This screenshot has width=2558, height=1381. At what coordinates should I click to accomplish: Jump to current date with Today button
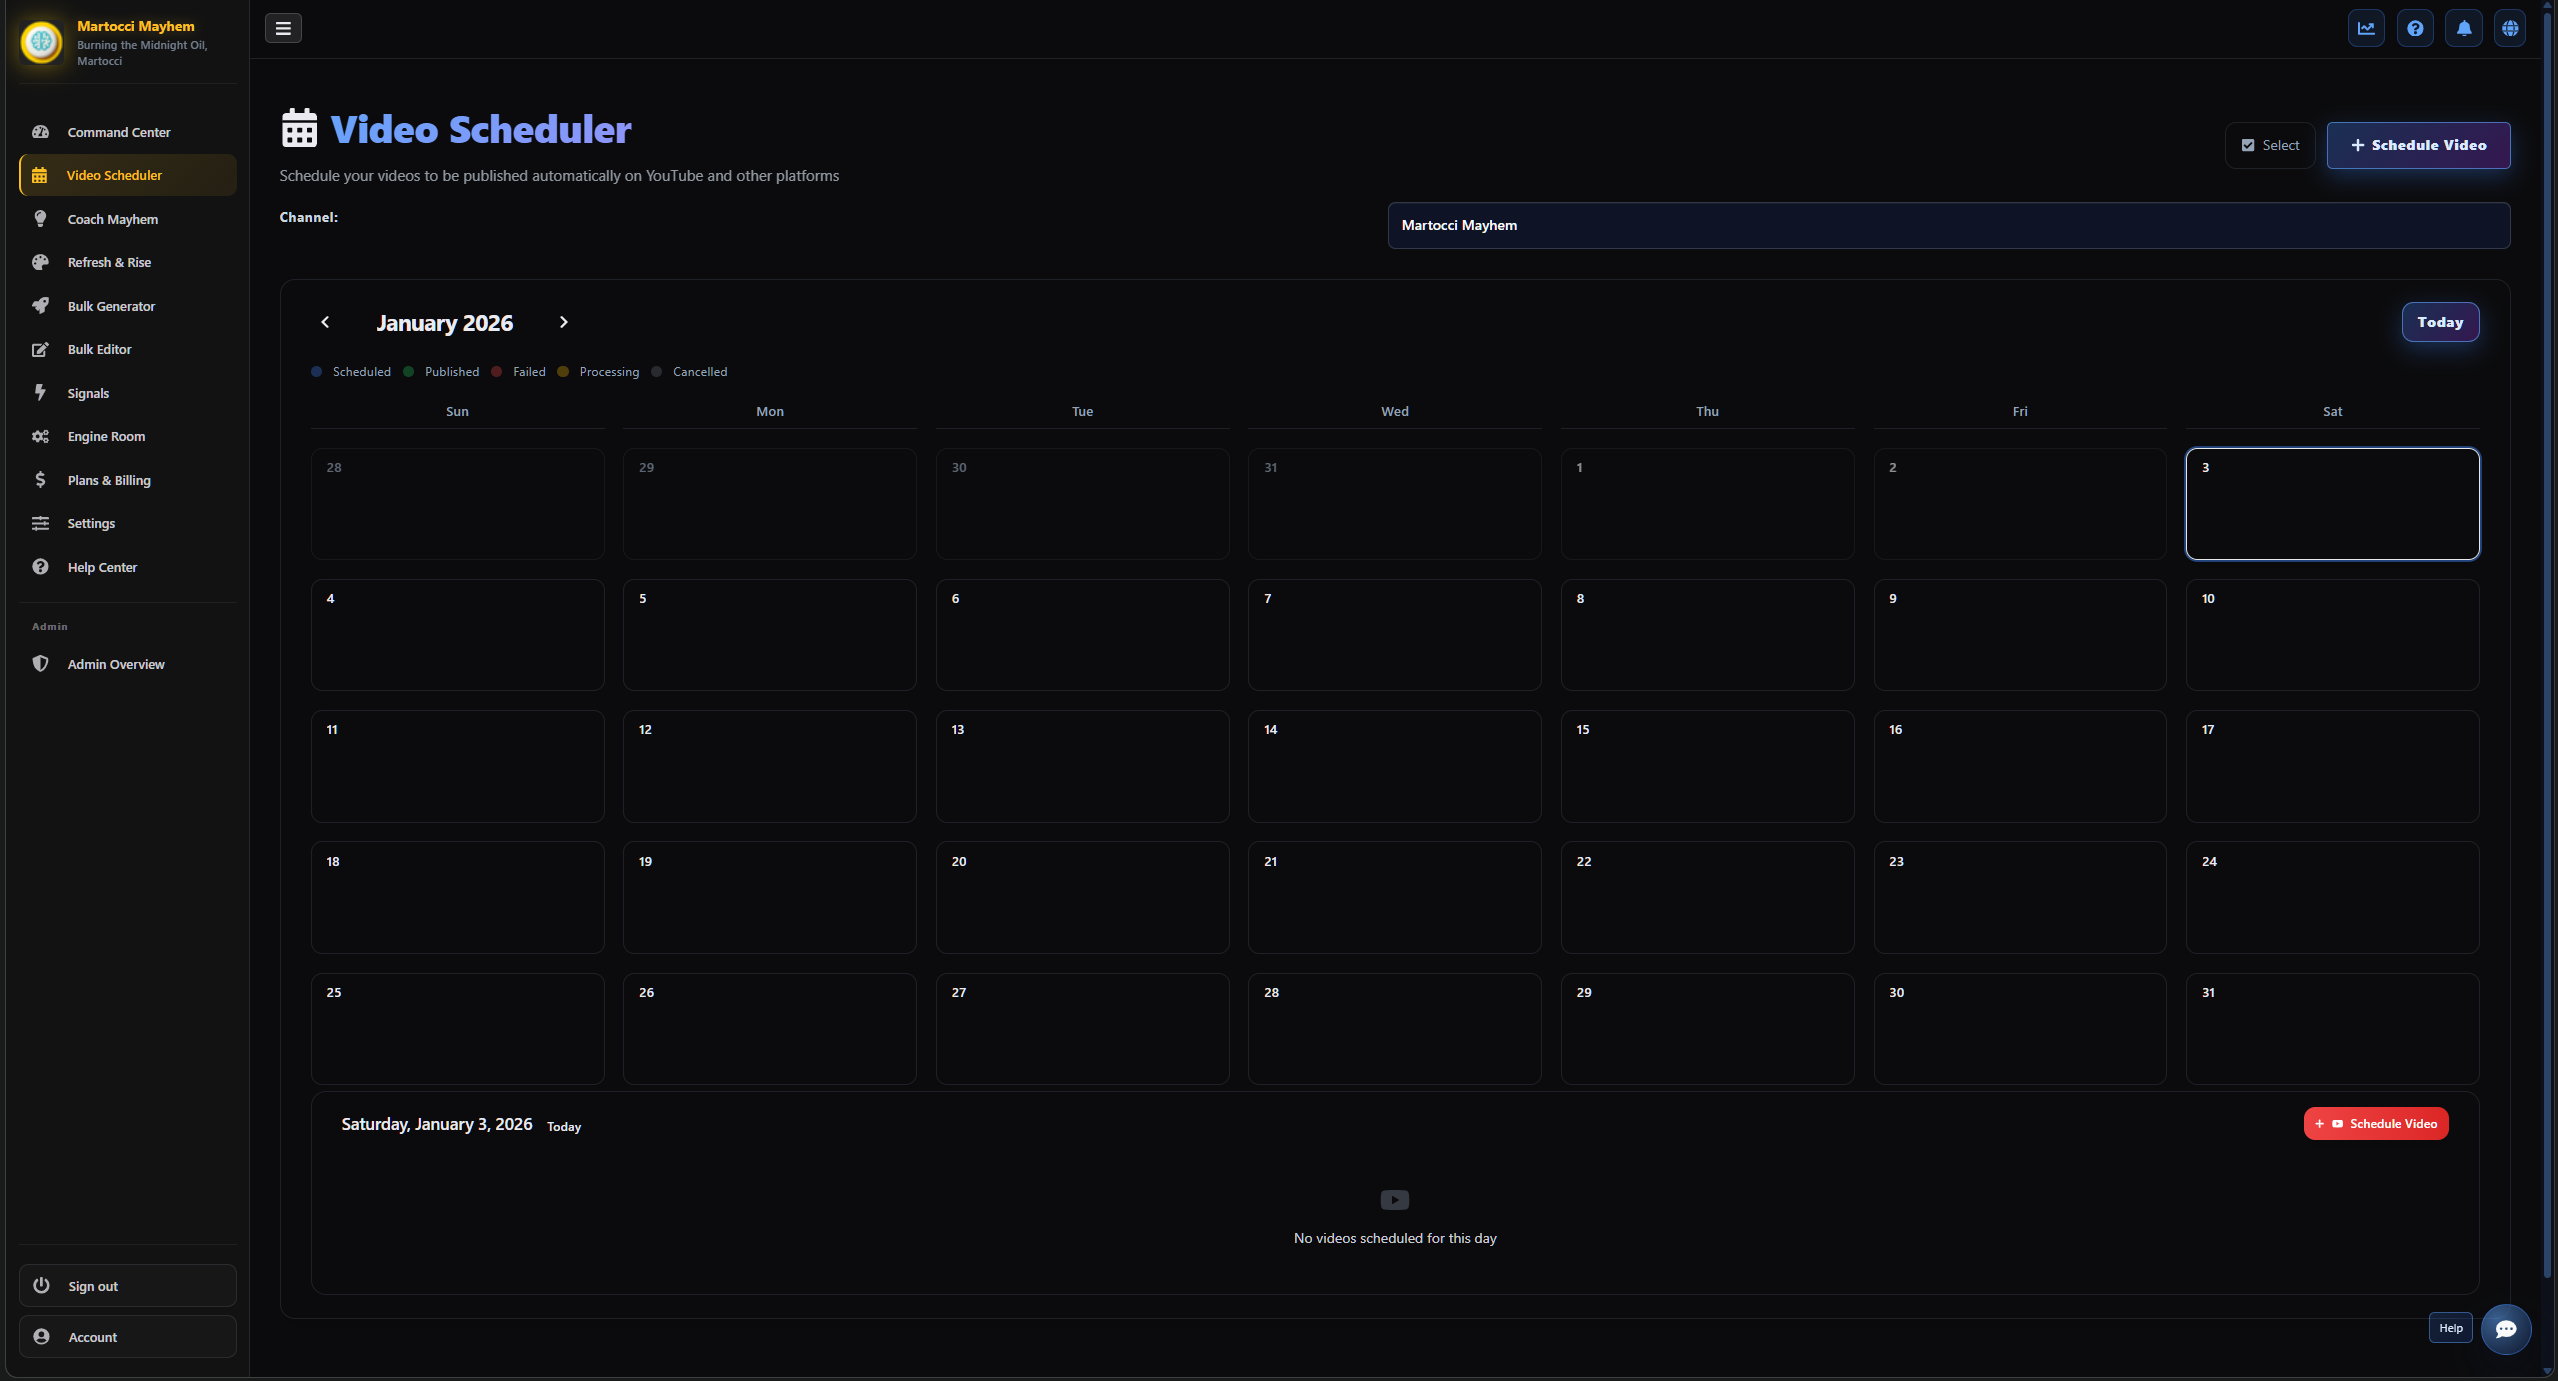[2439, 322]
